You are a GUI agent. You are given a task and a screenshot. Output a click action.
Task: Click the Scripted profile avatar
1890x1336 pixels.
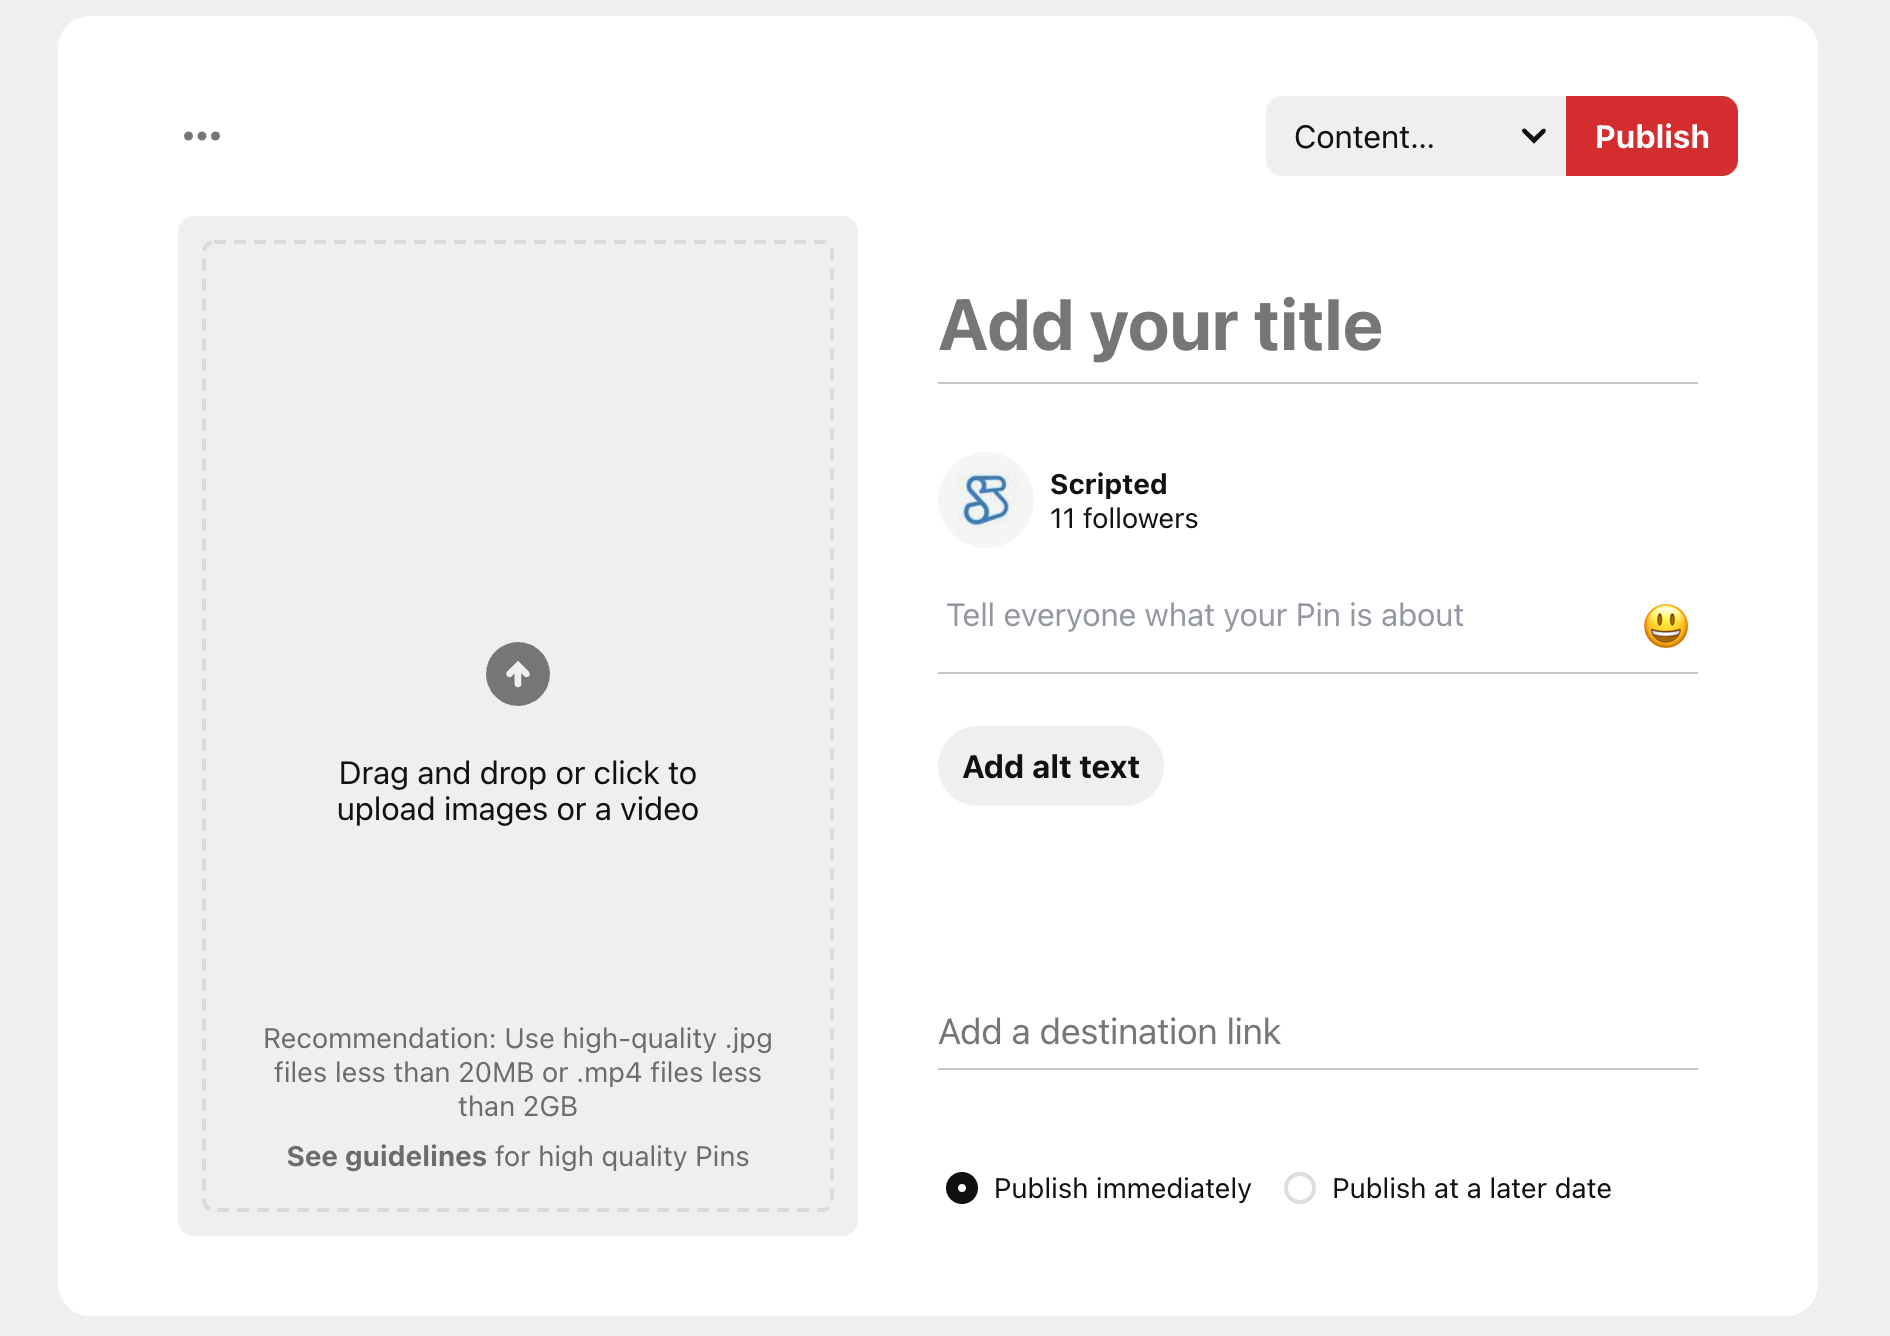[986, 500]
